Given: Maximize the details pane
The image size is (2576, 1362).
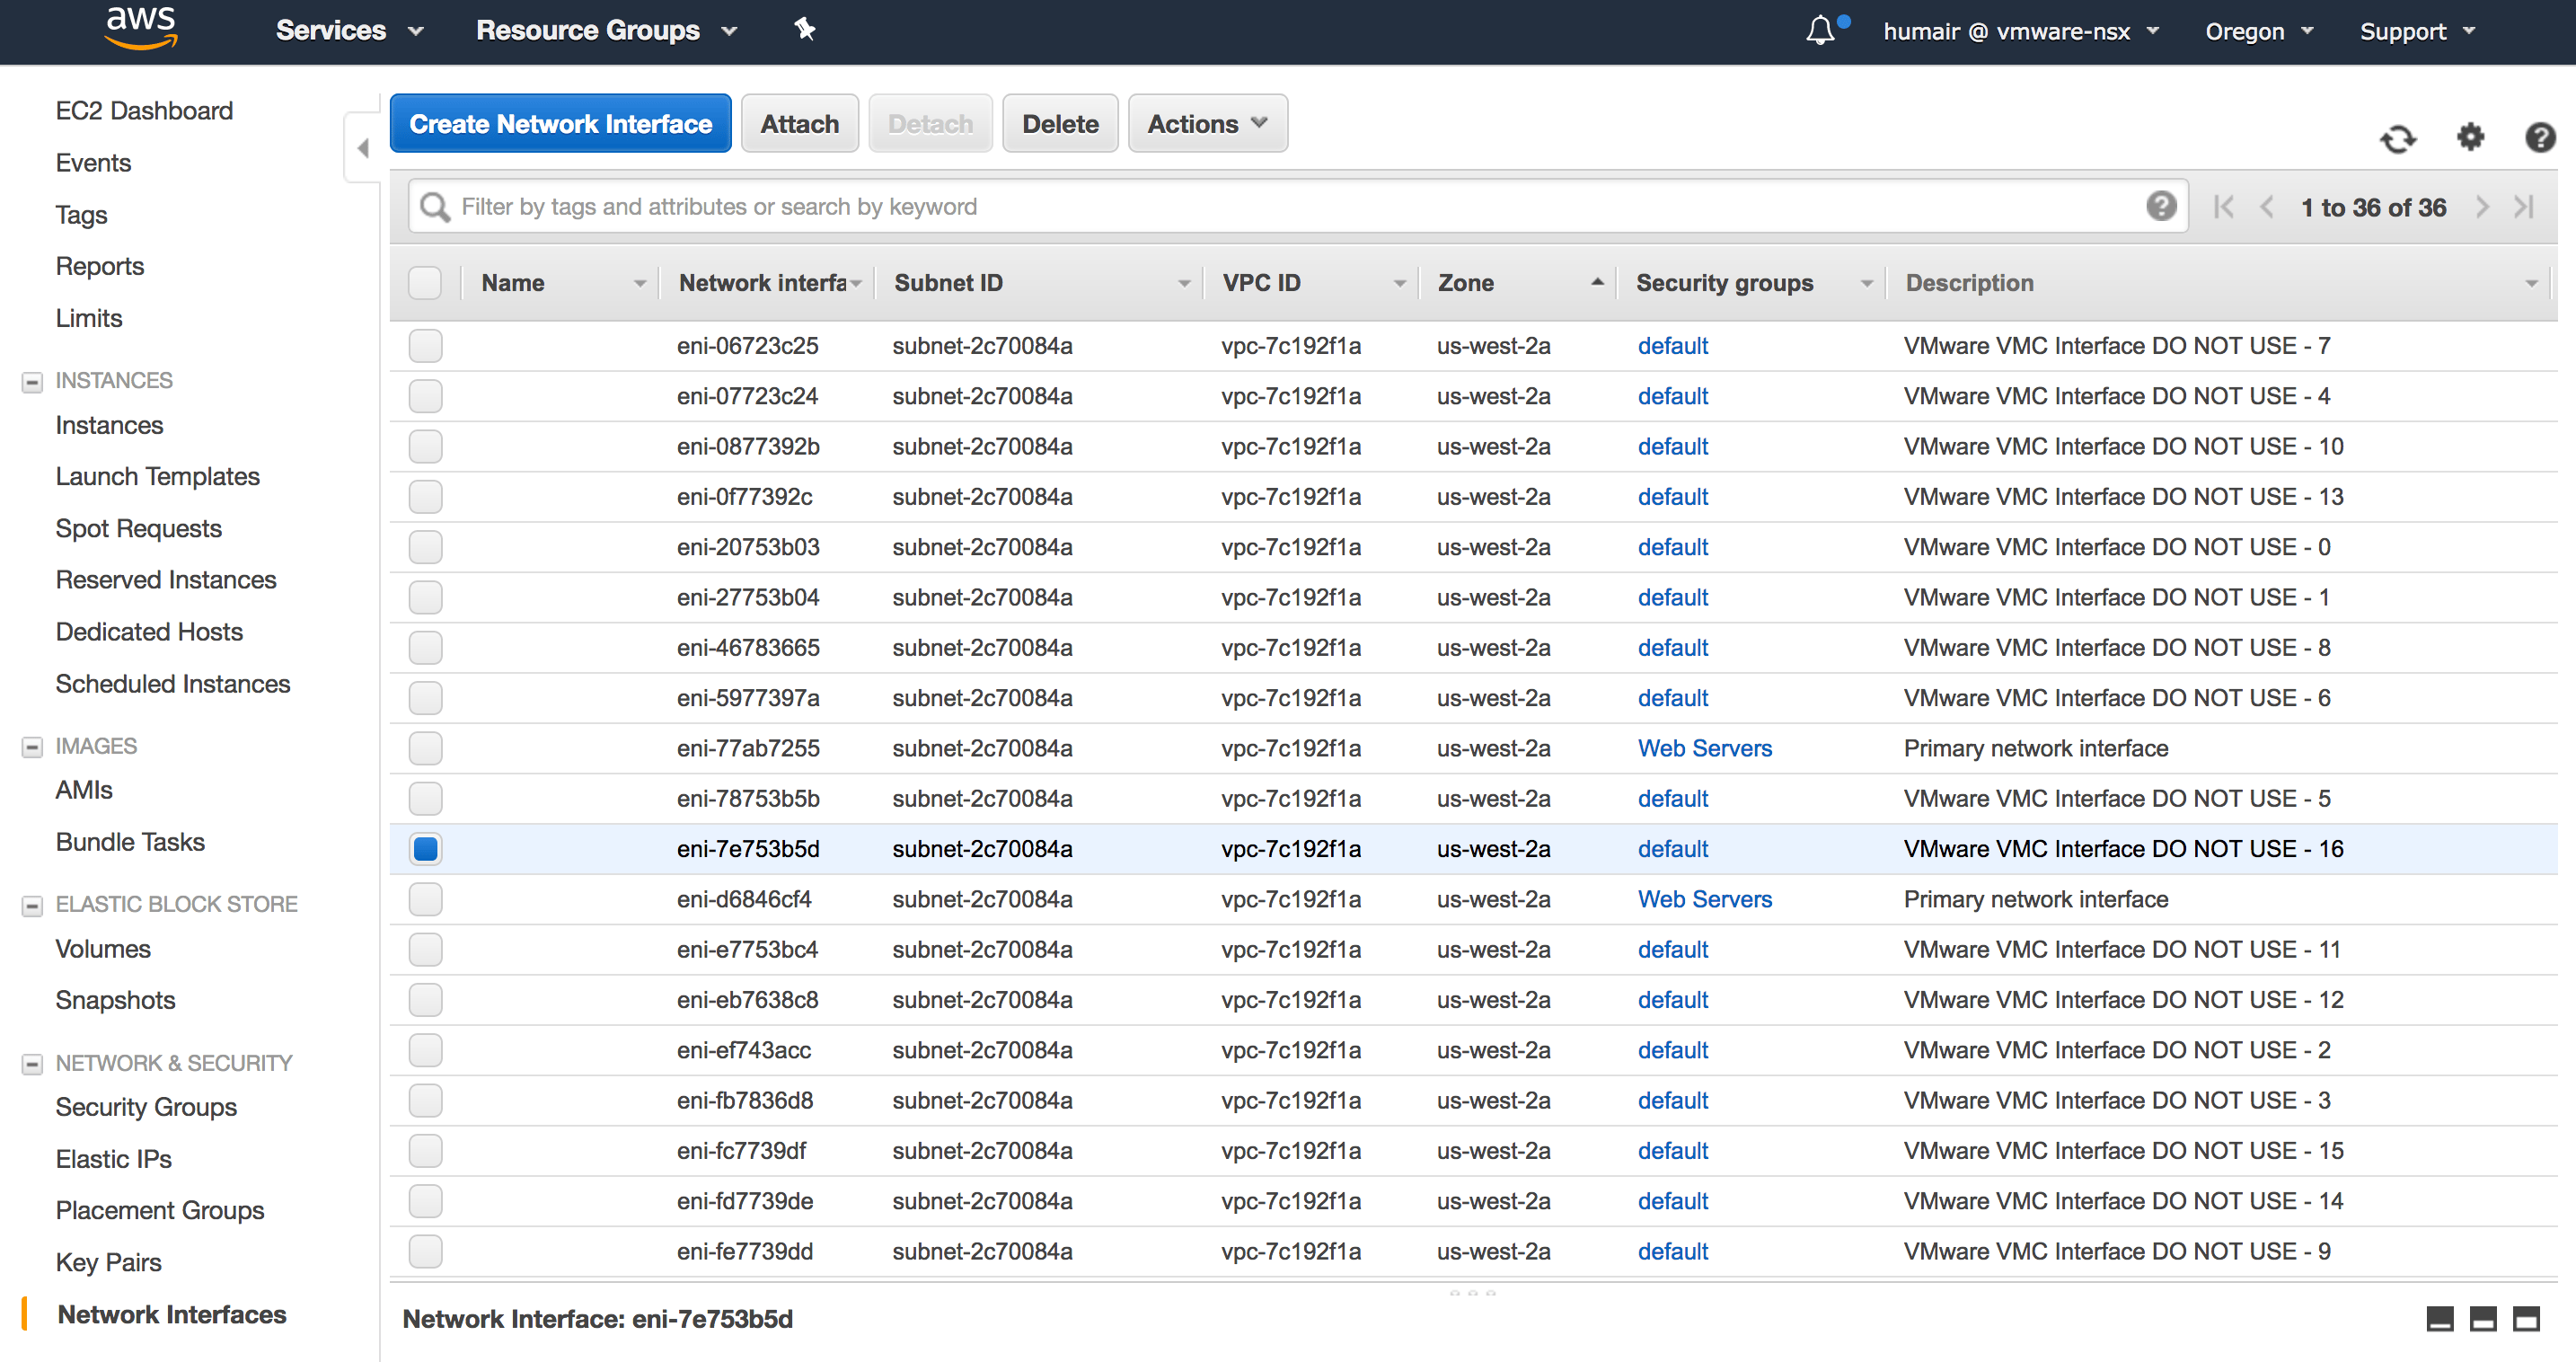Looking at the screenshot, I should point(2526,1319).
